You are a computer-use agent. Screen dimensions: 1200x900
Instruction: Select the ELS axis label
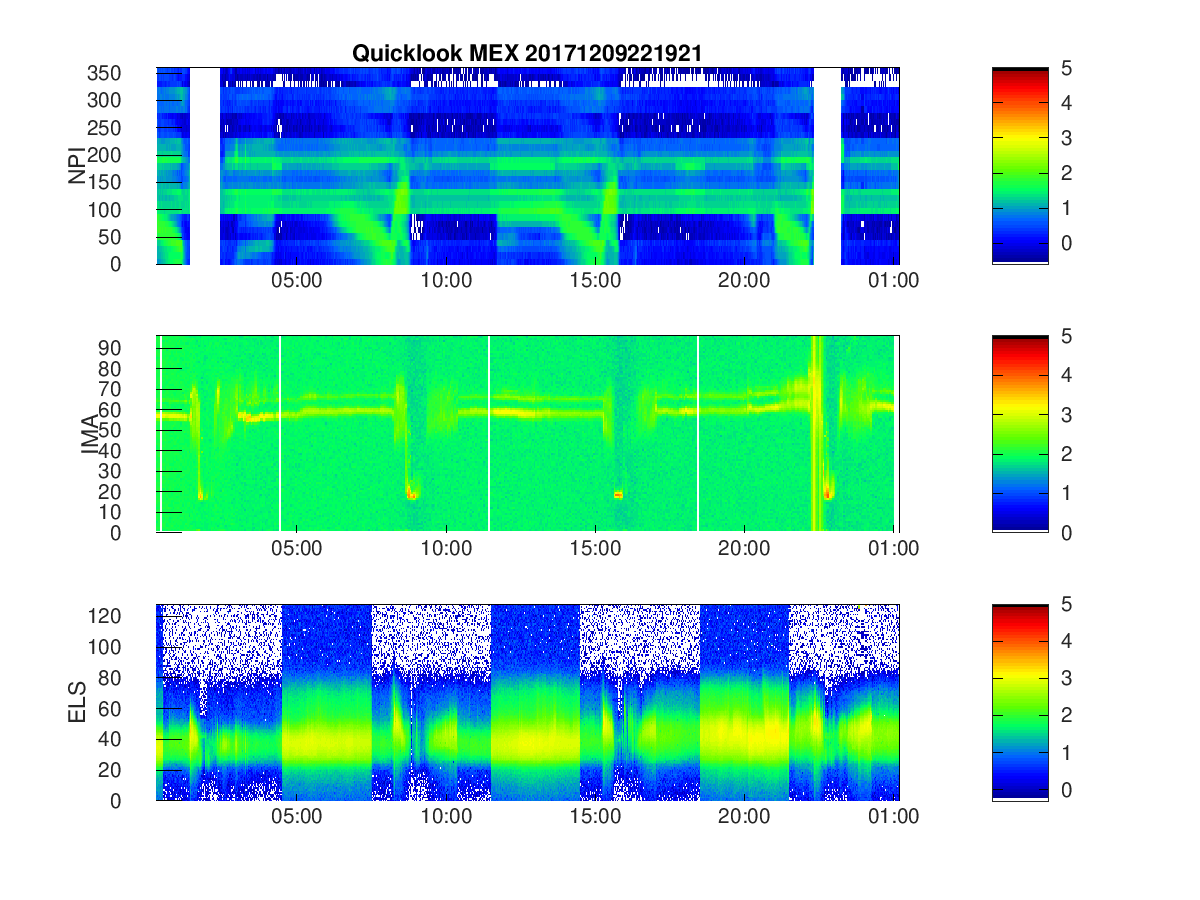point(77,702)
